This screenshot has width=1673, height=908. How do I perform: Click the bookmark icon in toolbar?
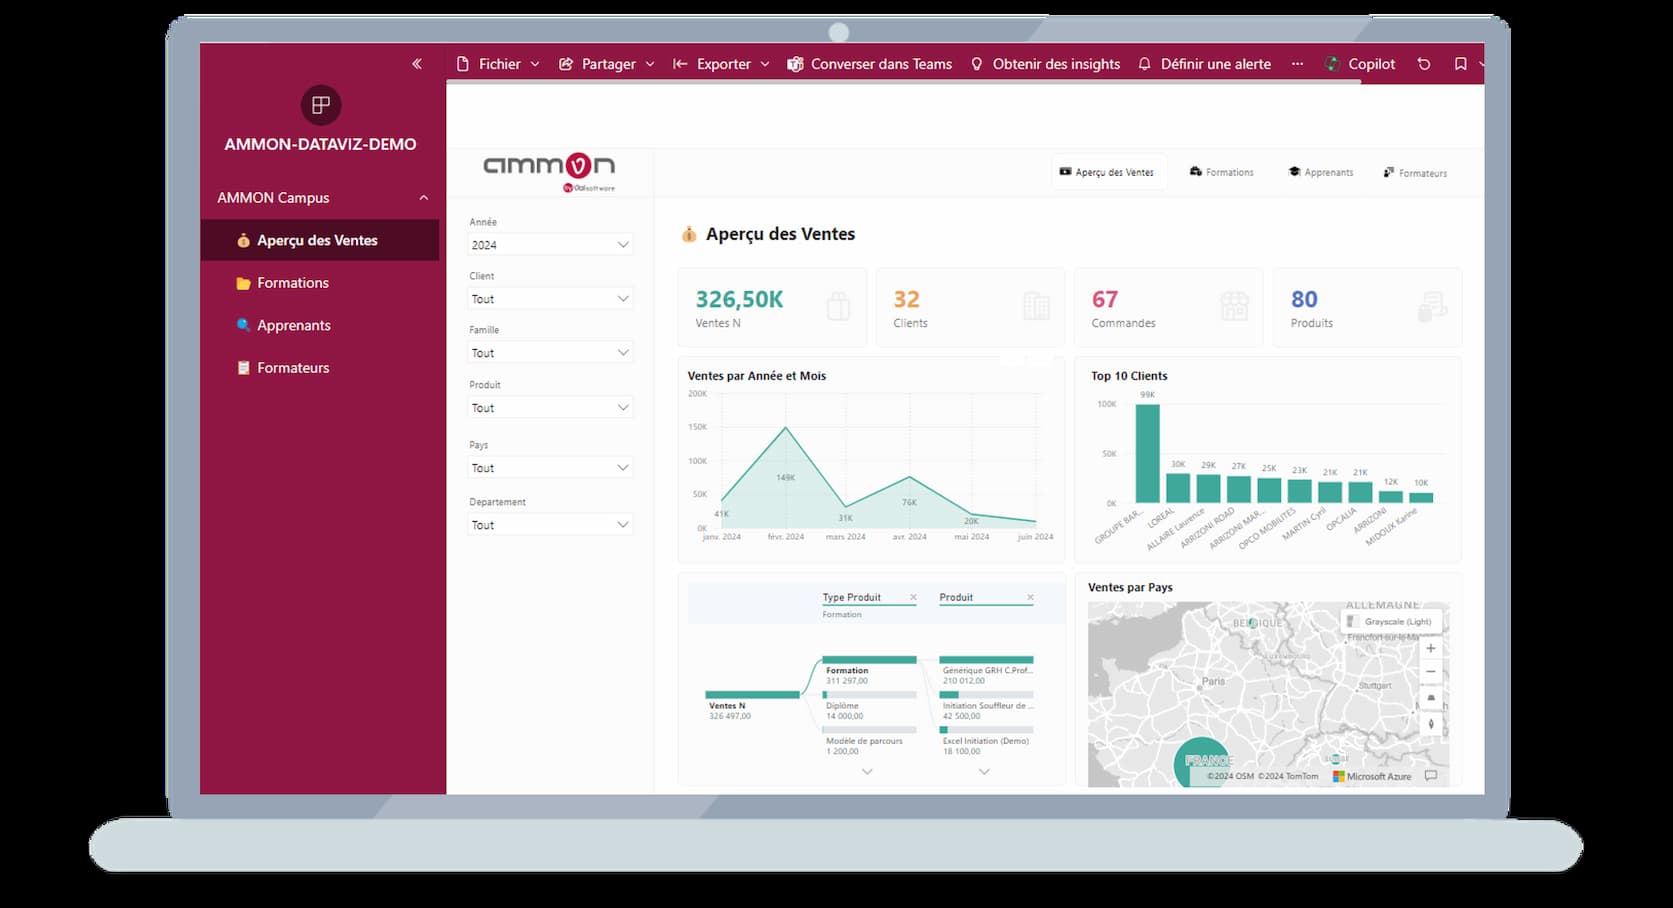click(1460, 64)
